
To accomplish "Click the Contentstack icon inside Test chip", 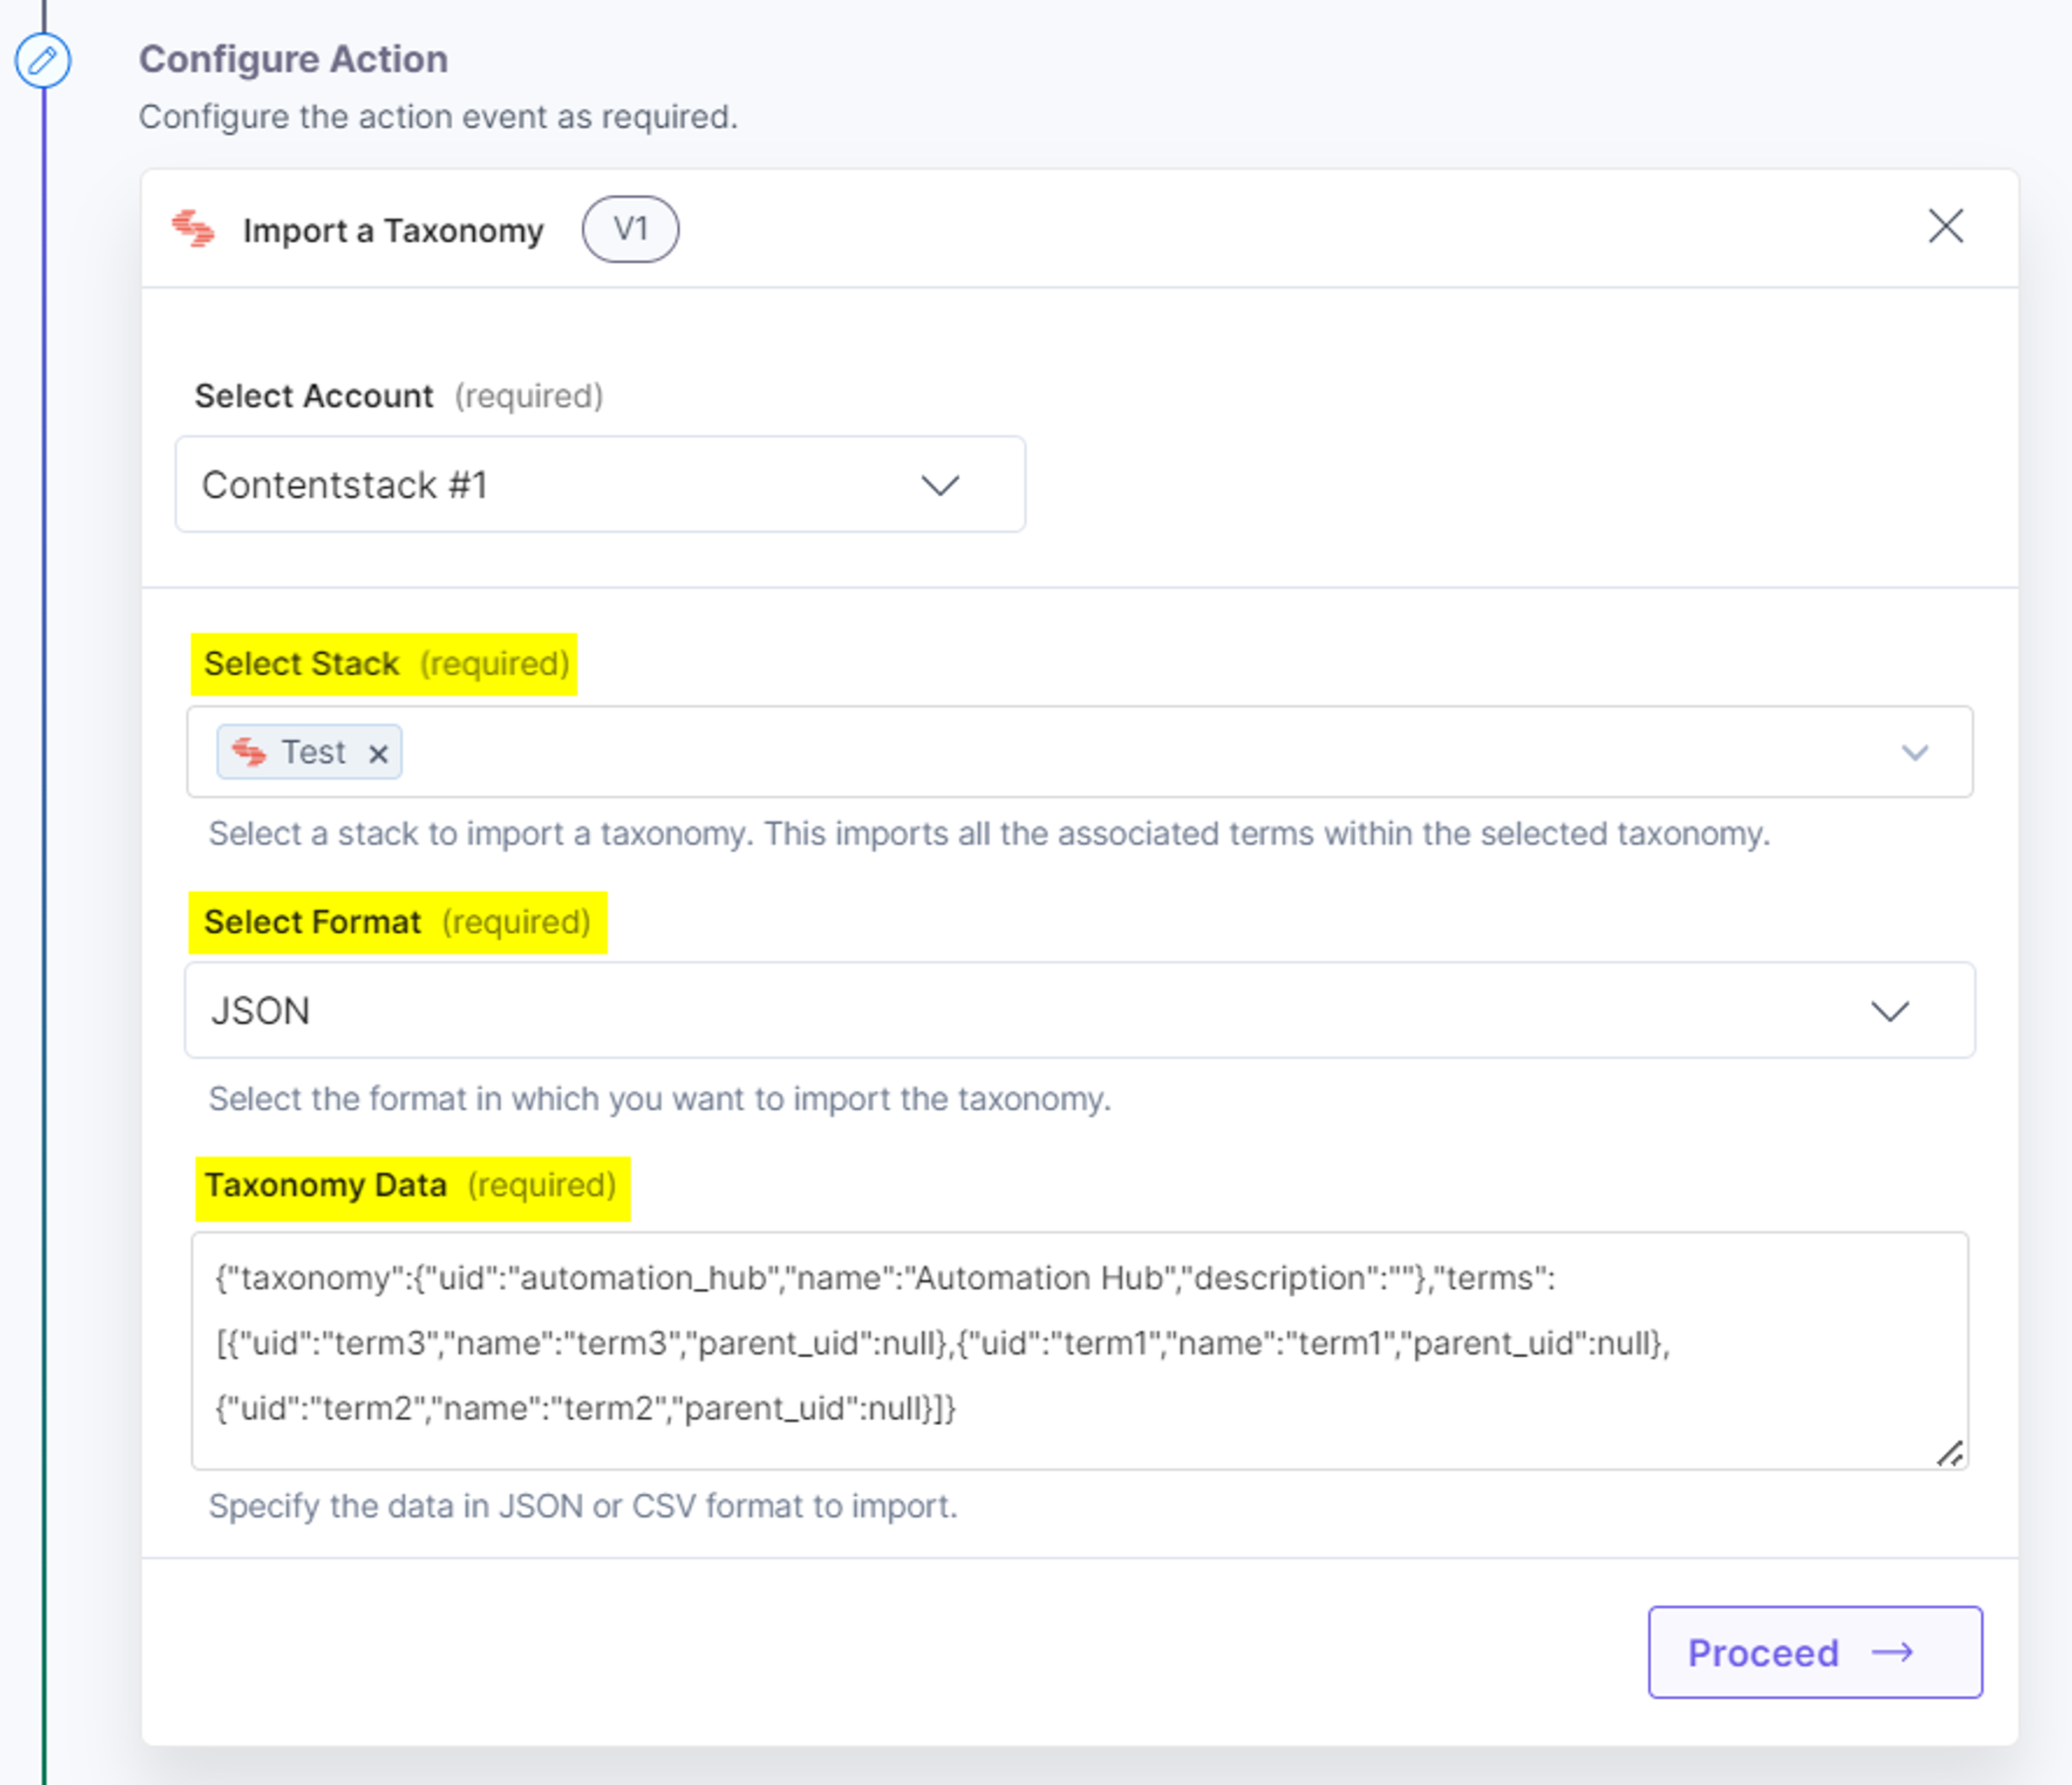I will coord(249,752).
